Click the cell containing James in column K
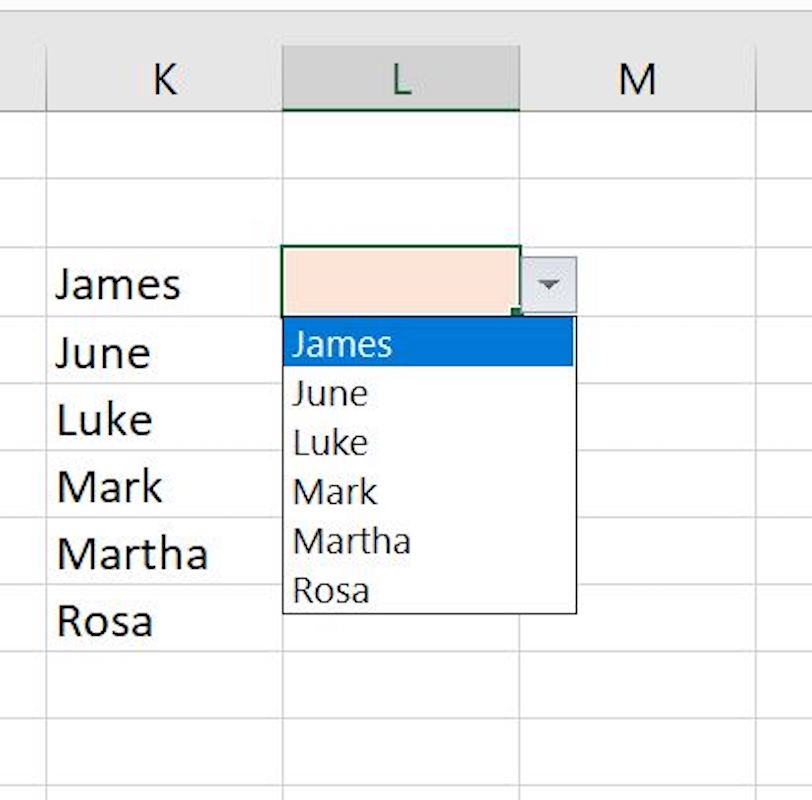The width and height of the screenshot is (812, 800). [164, 284]
